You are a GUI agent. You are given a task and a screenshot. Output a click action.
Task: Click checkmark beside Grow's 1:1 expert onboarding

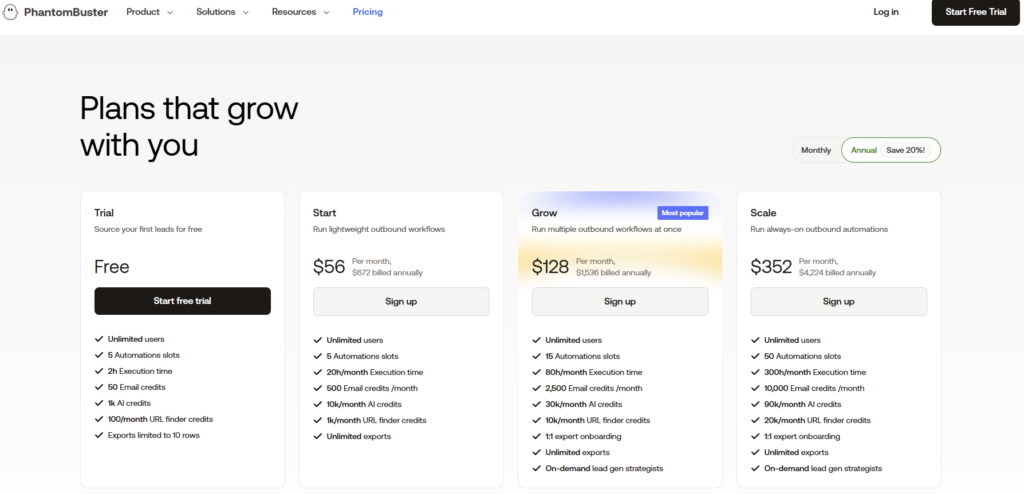click(536, 436)
